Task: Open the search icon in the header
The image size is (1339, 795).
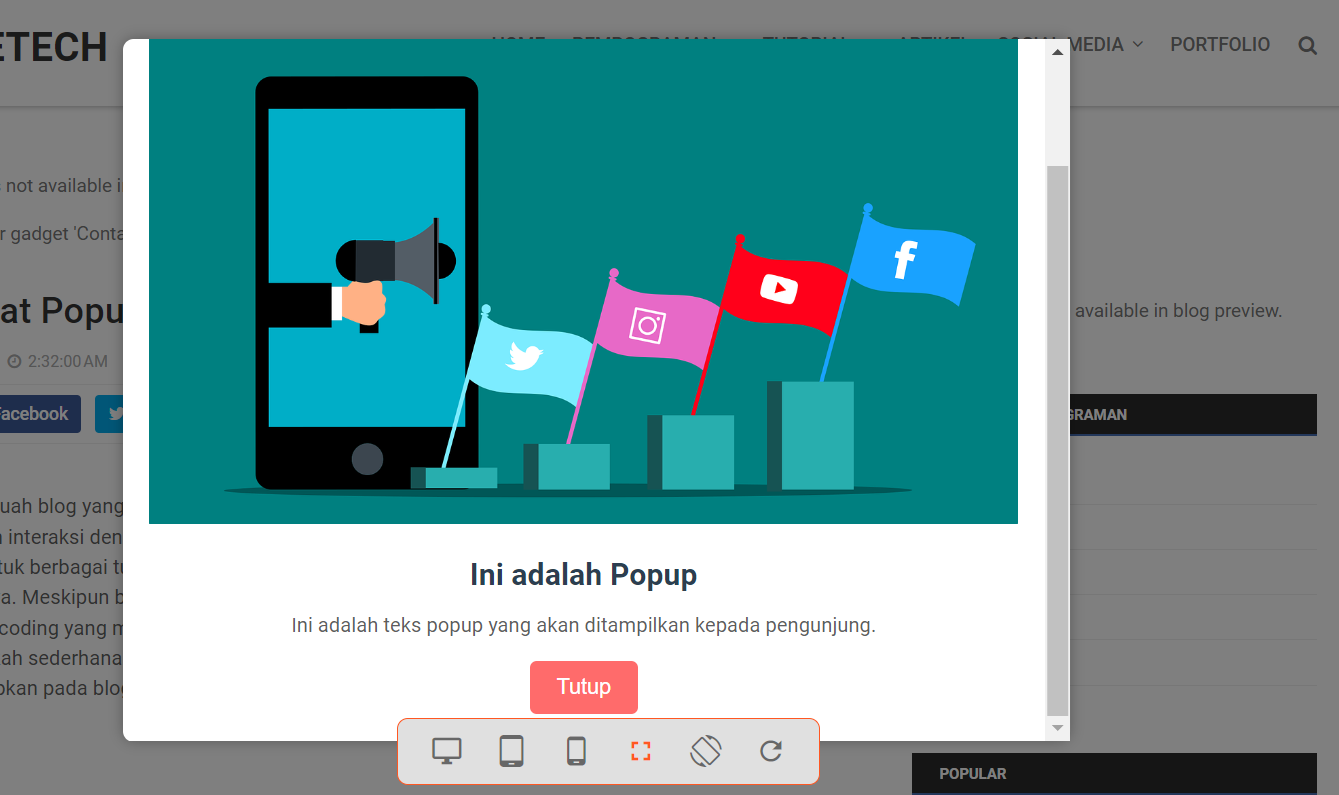Action: coord(1307,45)
